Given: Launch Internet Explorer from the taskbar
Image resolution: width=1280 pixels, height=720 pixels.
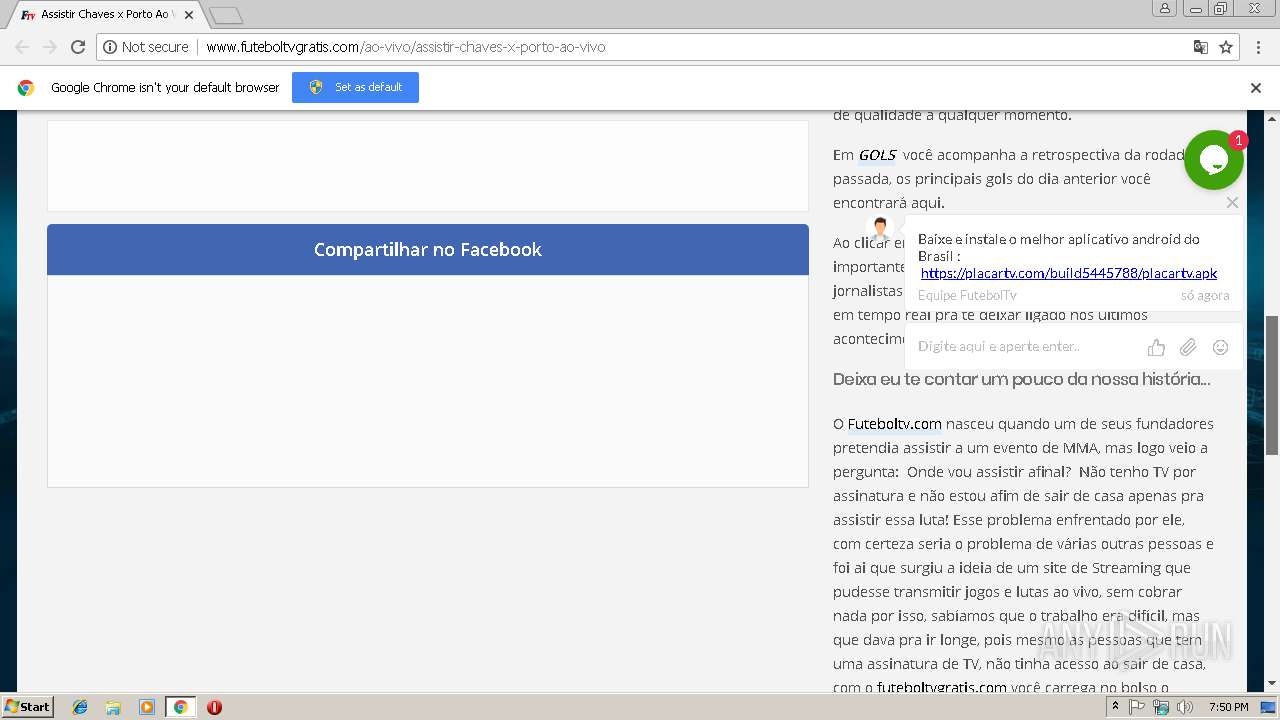Looking at the screenshot, I should (x=80, y=707).
